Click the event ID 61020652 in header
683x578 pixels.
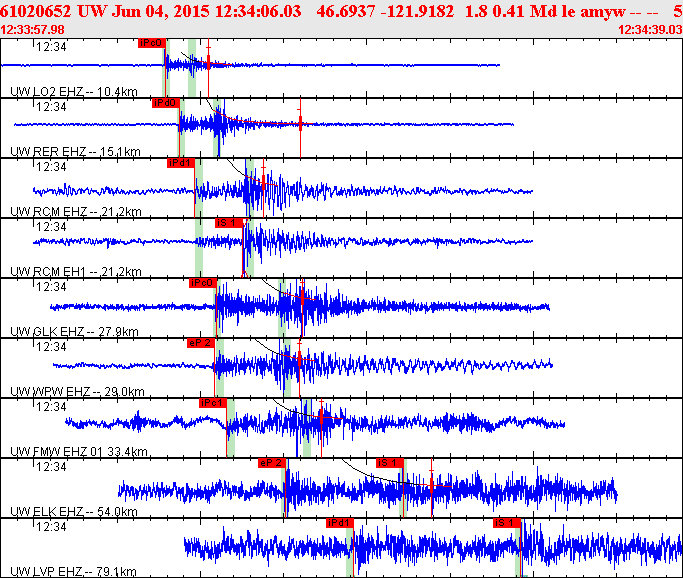[x=36, y=10]
